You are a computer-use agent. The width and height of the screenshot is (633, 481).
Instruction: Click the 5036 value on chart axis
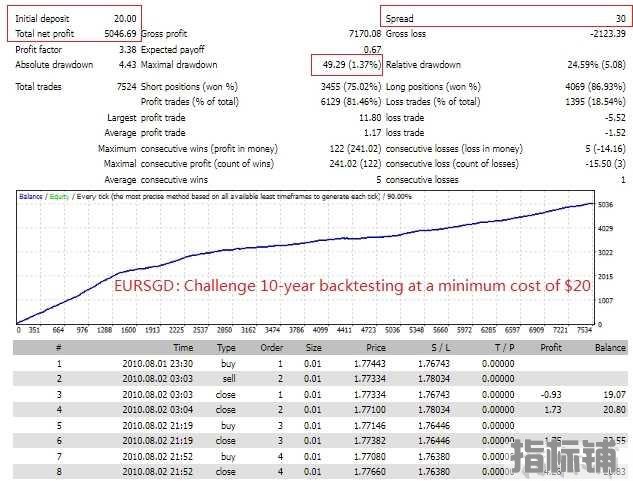coord(606,205)
